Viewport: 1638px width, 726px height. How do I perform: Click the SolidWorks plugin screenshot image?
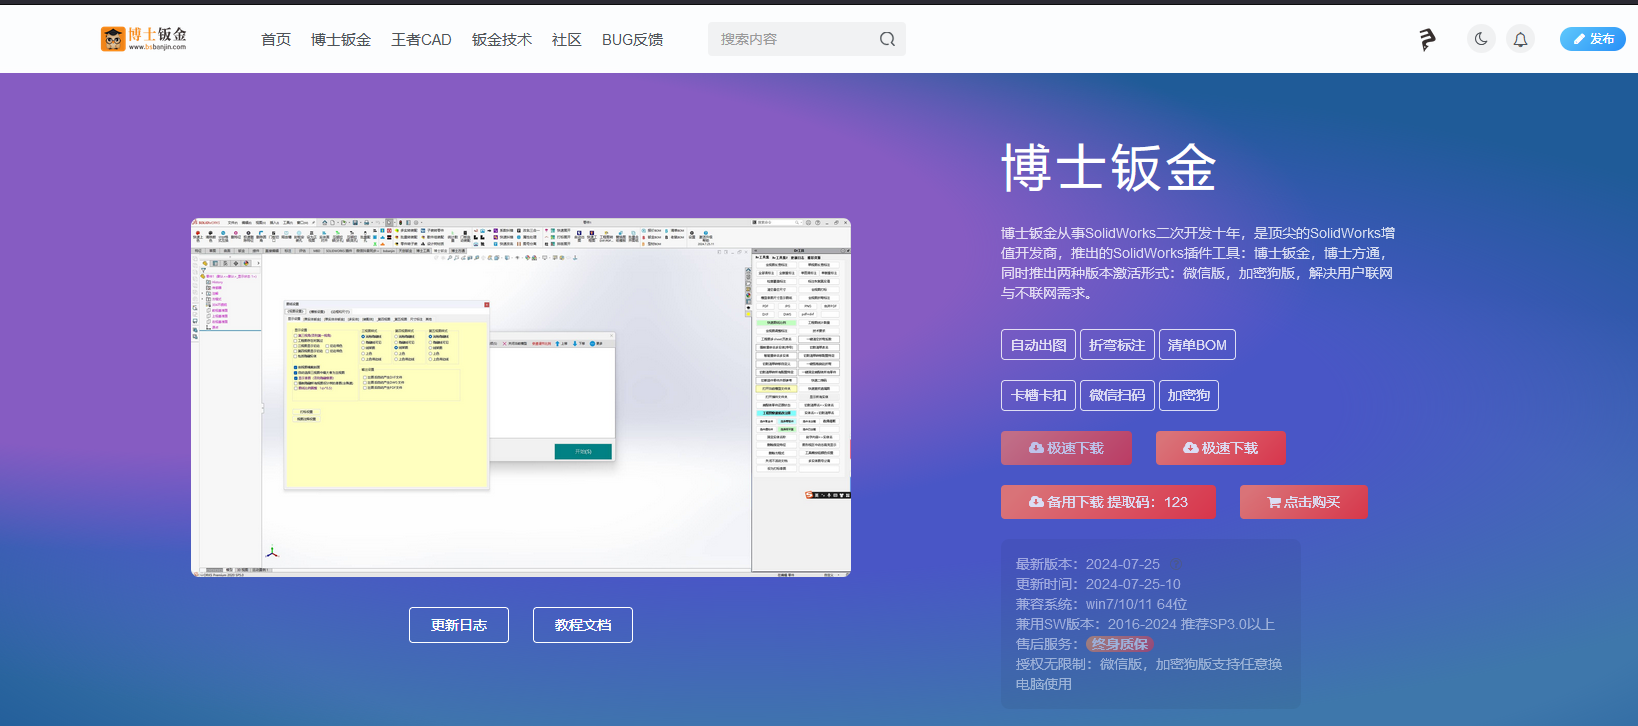(x=521, y=397)
